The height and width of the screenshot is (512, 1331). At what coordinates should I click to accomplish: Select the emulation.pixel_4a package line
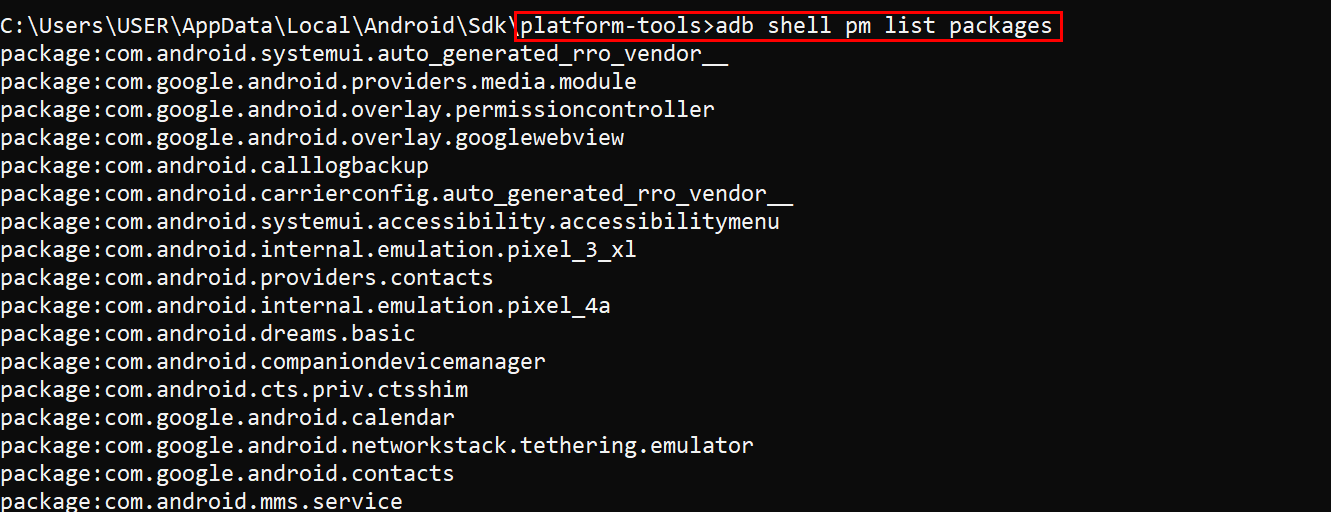tap(305, 306)
